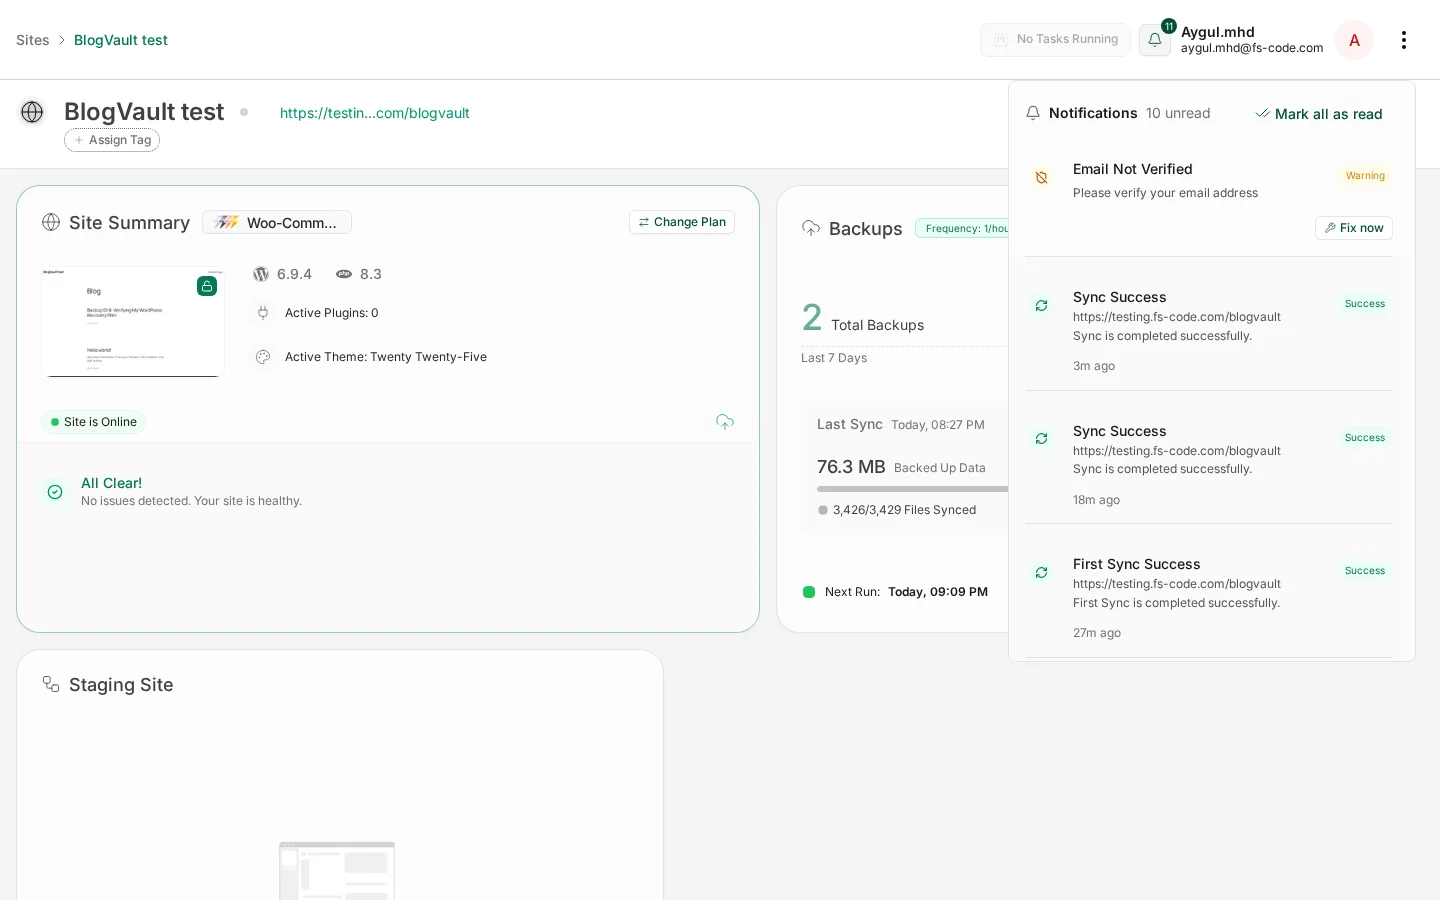Click the PHP version icon

coord(344,274)
